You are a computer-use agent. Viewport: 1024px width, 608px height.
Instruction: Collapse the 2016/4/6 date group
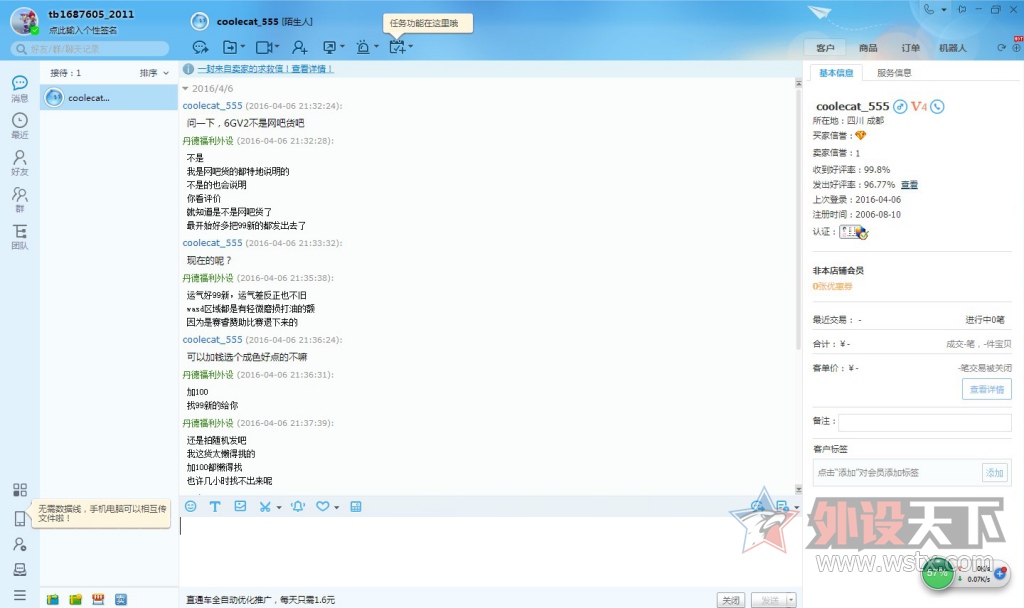tap(185, 89)
